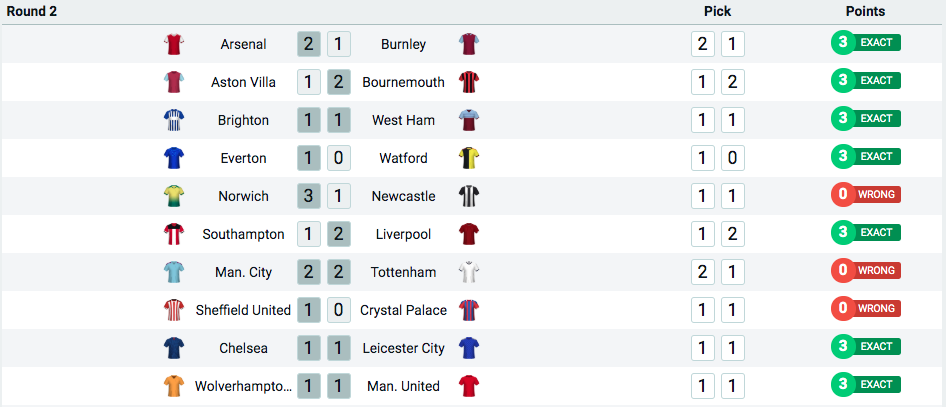Click the away pick box for Tottenham match

(x=733, y=272)
